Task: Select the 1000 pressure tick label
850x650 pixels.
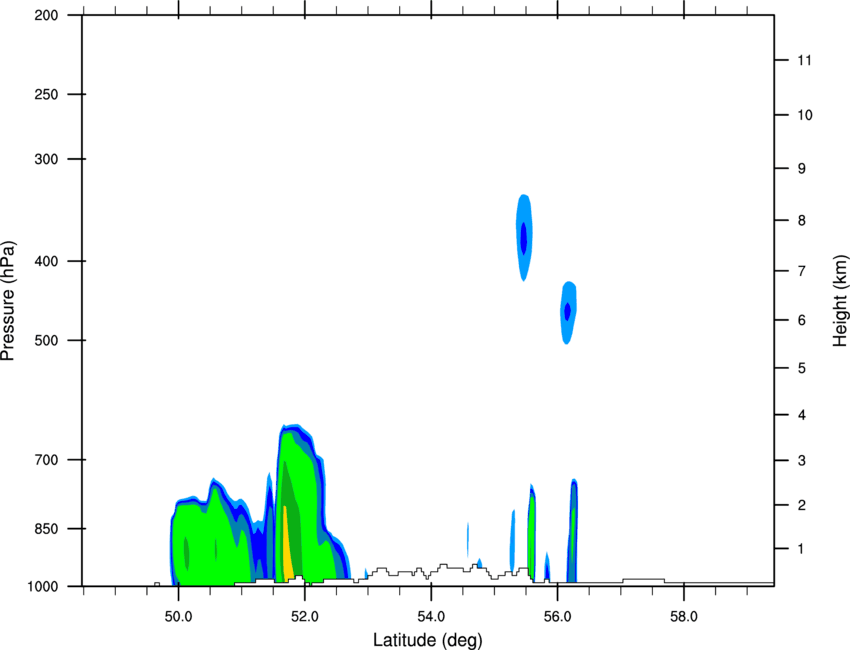Action: click(43, 587)
